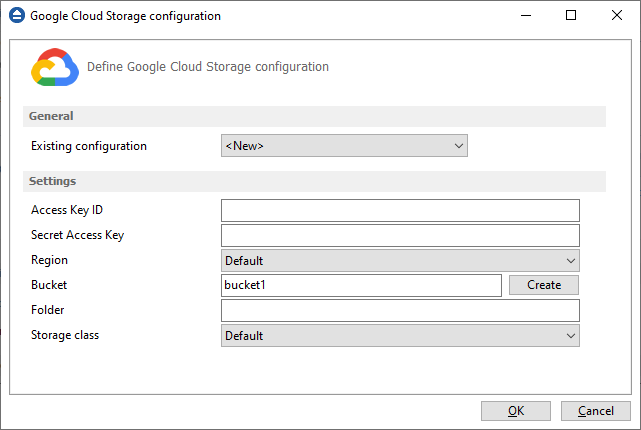Viewport: 641px width, 430px height.
Task: Click the Region label text
Action: coord(49,260)
